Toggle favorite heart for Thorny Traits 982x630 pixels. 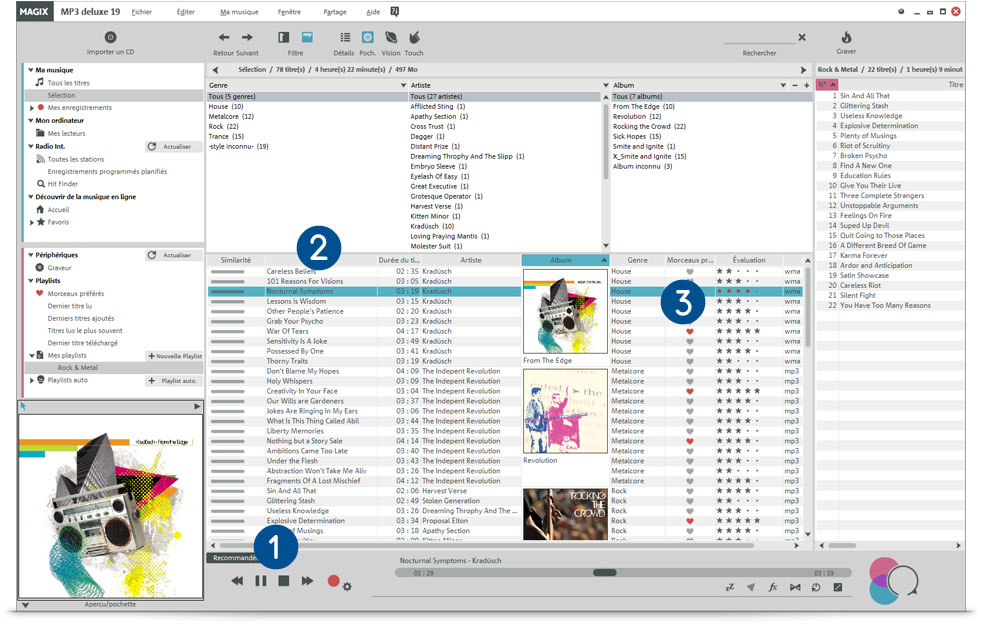pos(690,361)
